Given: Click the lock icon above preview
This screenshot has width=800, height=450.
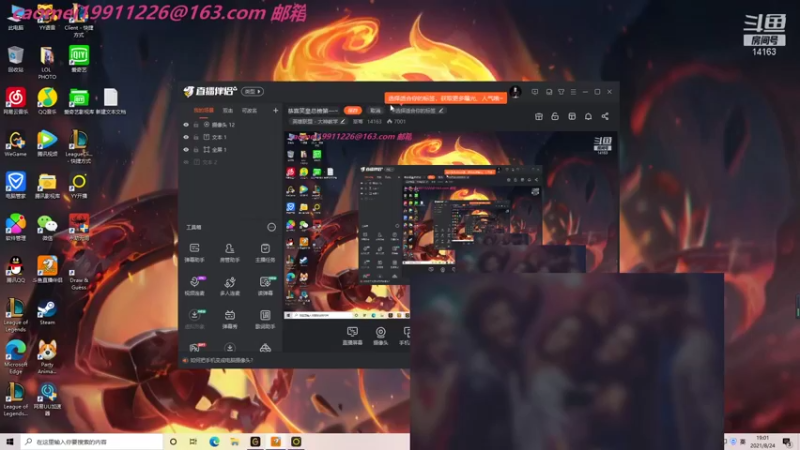Looking at the screenshot, I should coord(555,116).
